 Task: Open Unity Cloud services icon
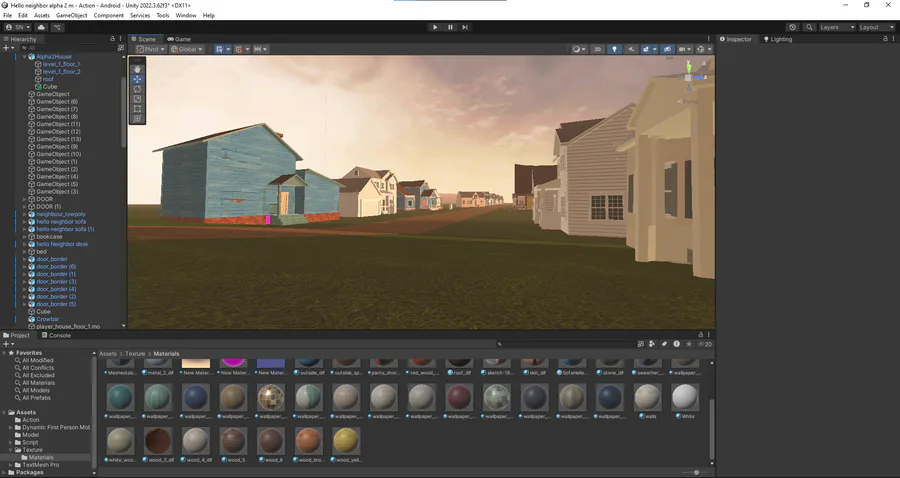(41, 27)
